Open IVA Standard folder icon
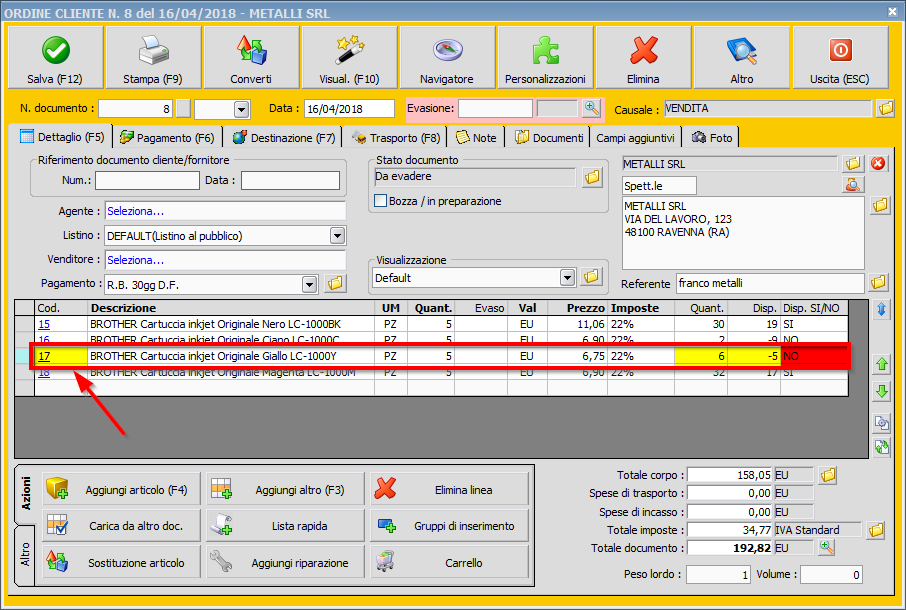 coord(876,530)
